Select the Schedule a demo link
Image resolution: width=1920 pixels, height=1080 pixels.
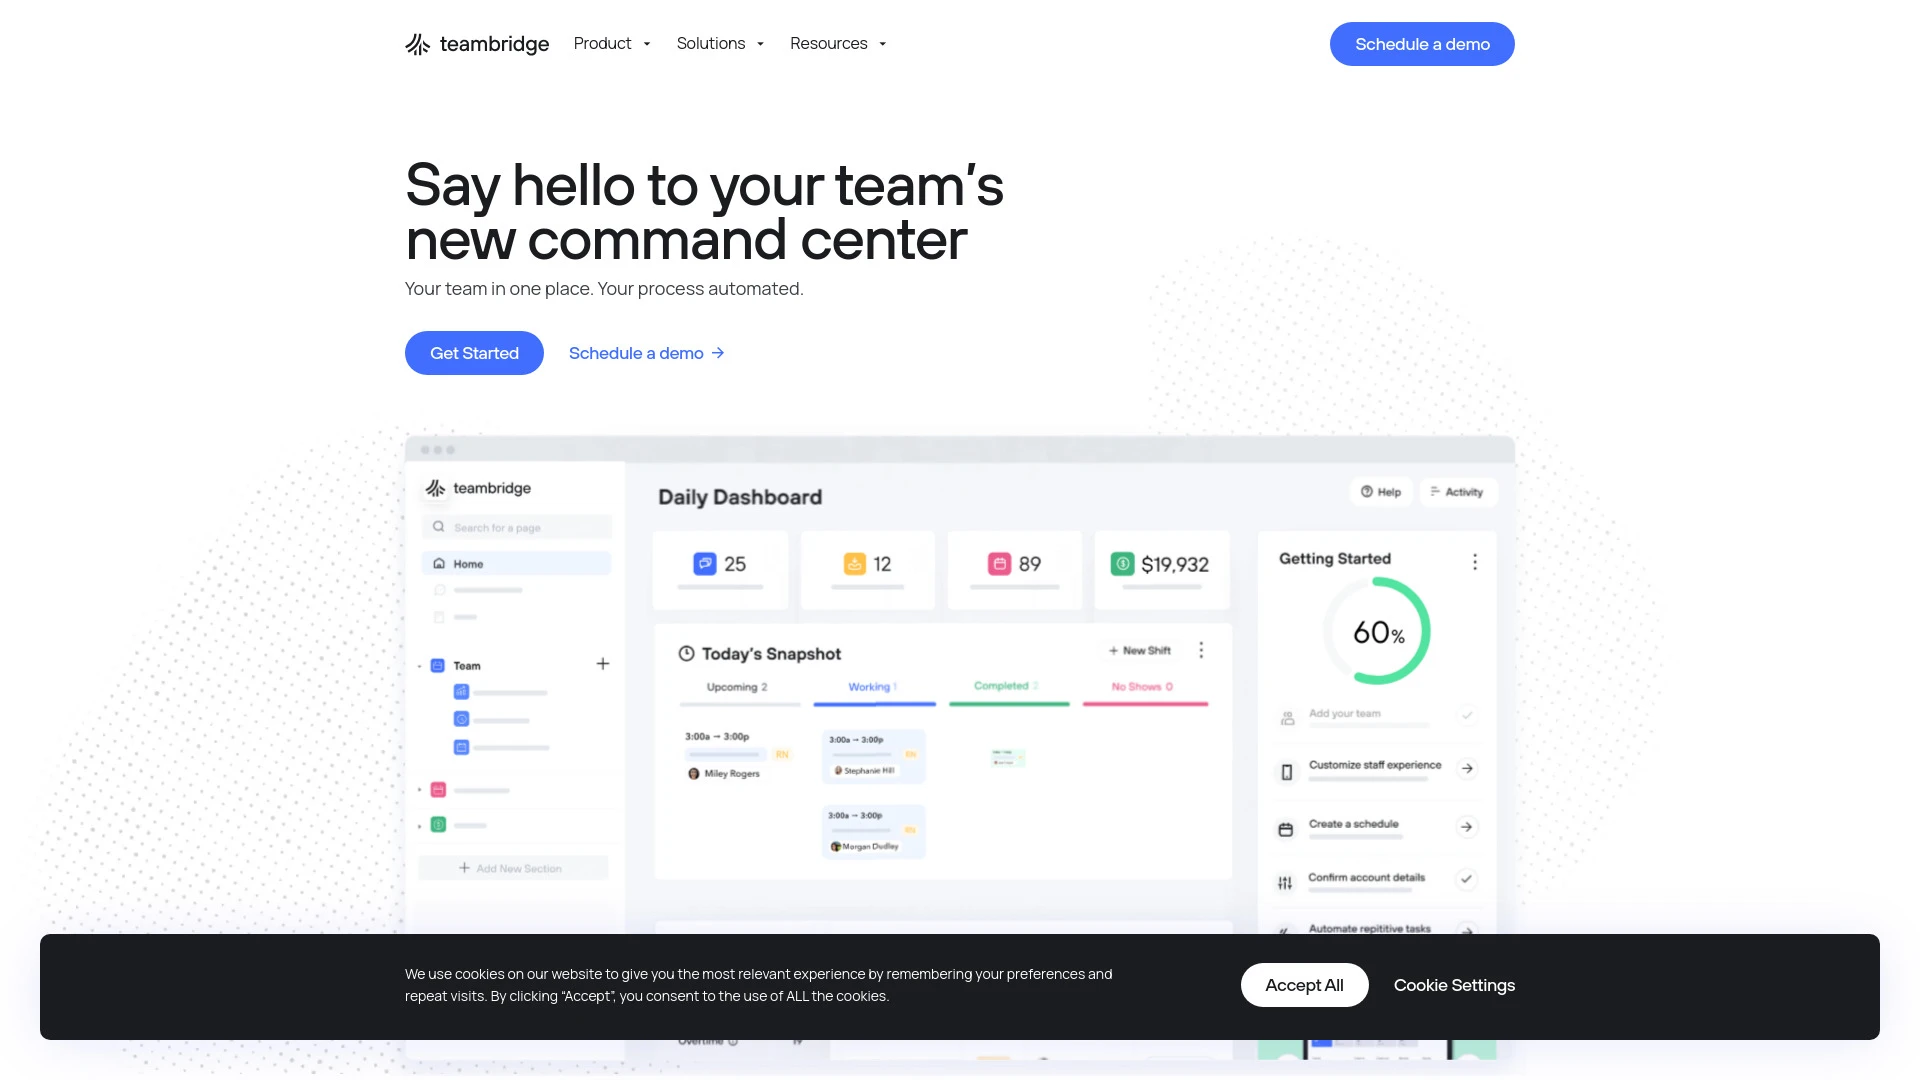click(646, 352)
